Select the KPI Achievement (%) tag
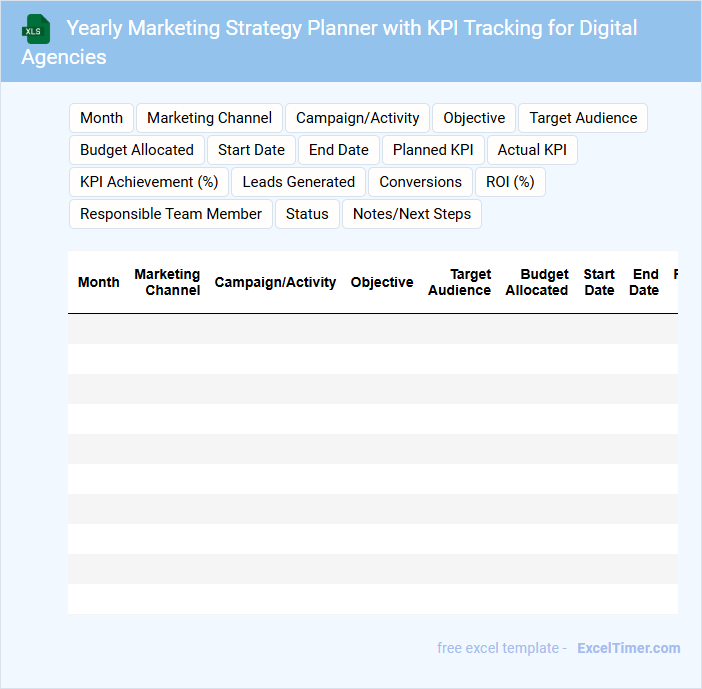The height and width of the screenshot is (689, 702). [149, 182]
